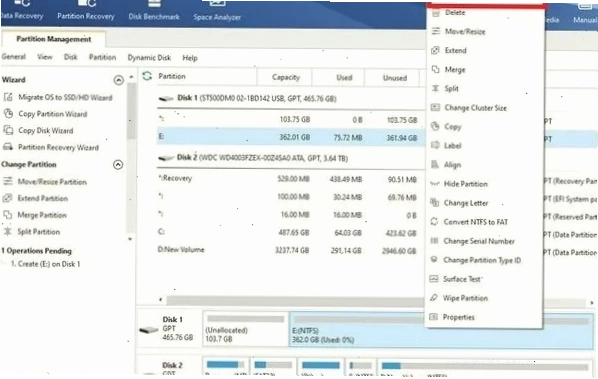Click the Change Serial Number icon
This screenshot has height=379, width=598.
434,241
